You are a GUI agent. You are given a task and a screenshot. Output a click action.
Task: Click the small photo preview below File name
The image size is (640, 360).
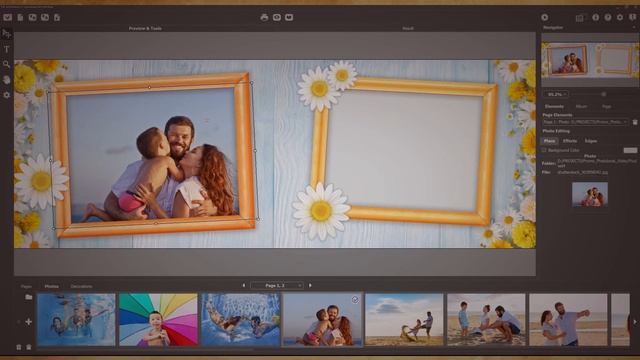click(x=590, y=194)
